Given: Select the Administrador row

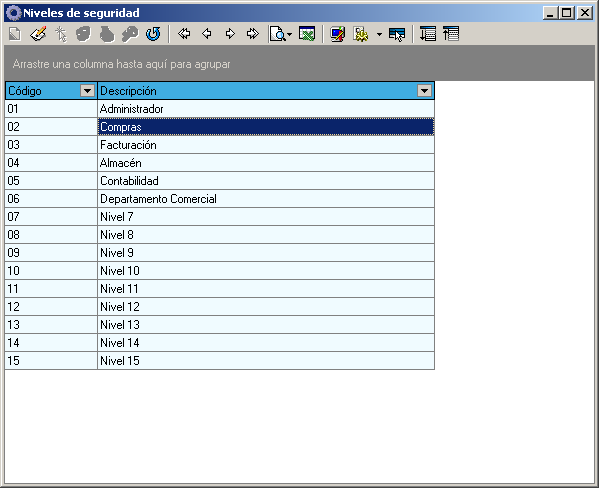Looking at the screenshot, I should pos(220,109).
